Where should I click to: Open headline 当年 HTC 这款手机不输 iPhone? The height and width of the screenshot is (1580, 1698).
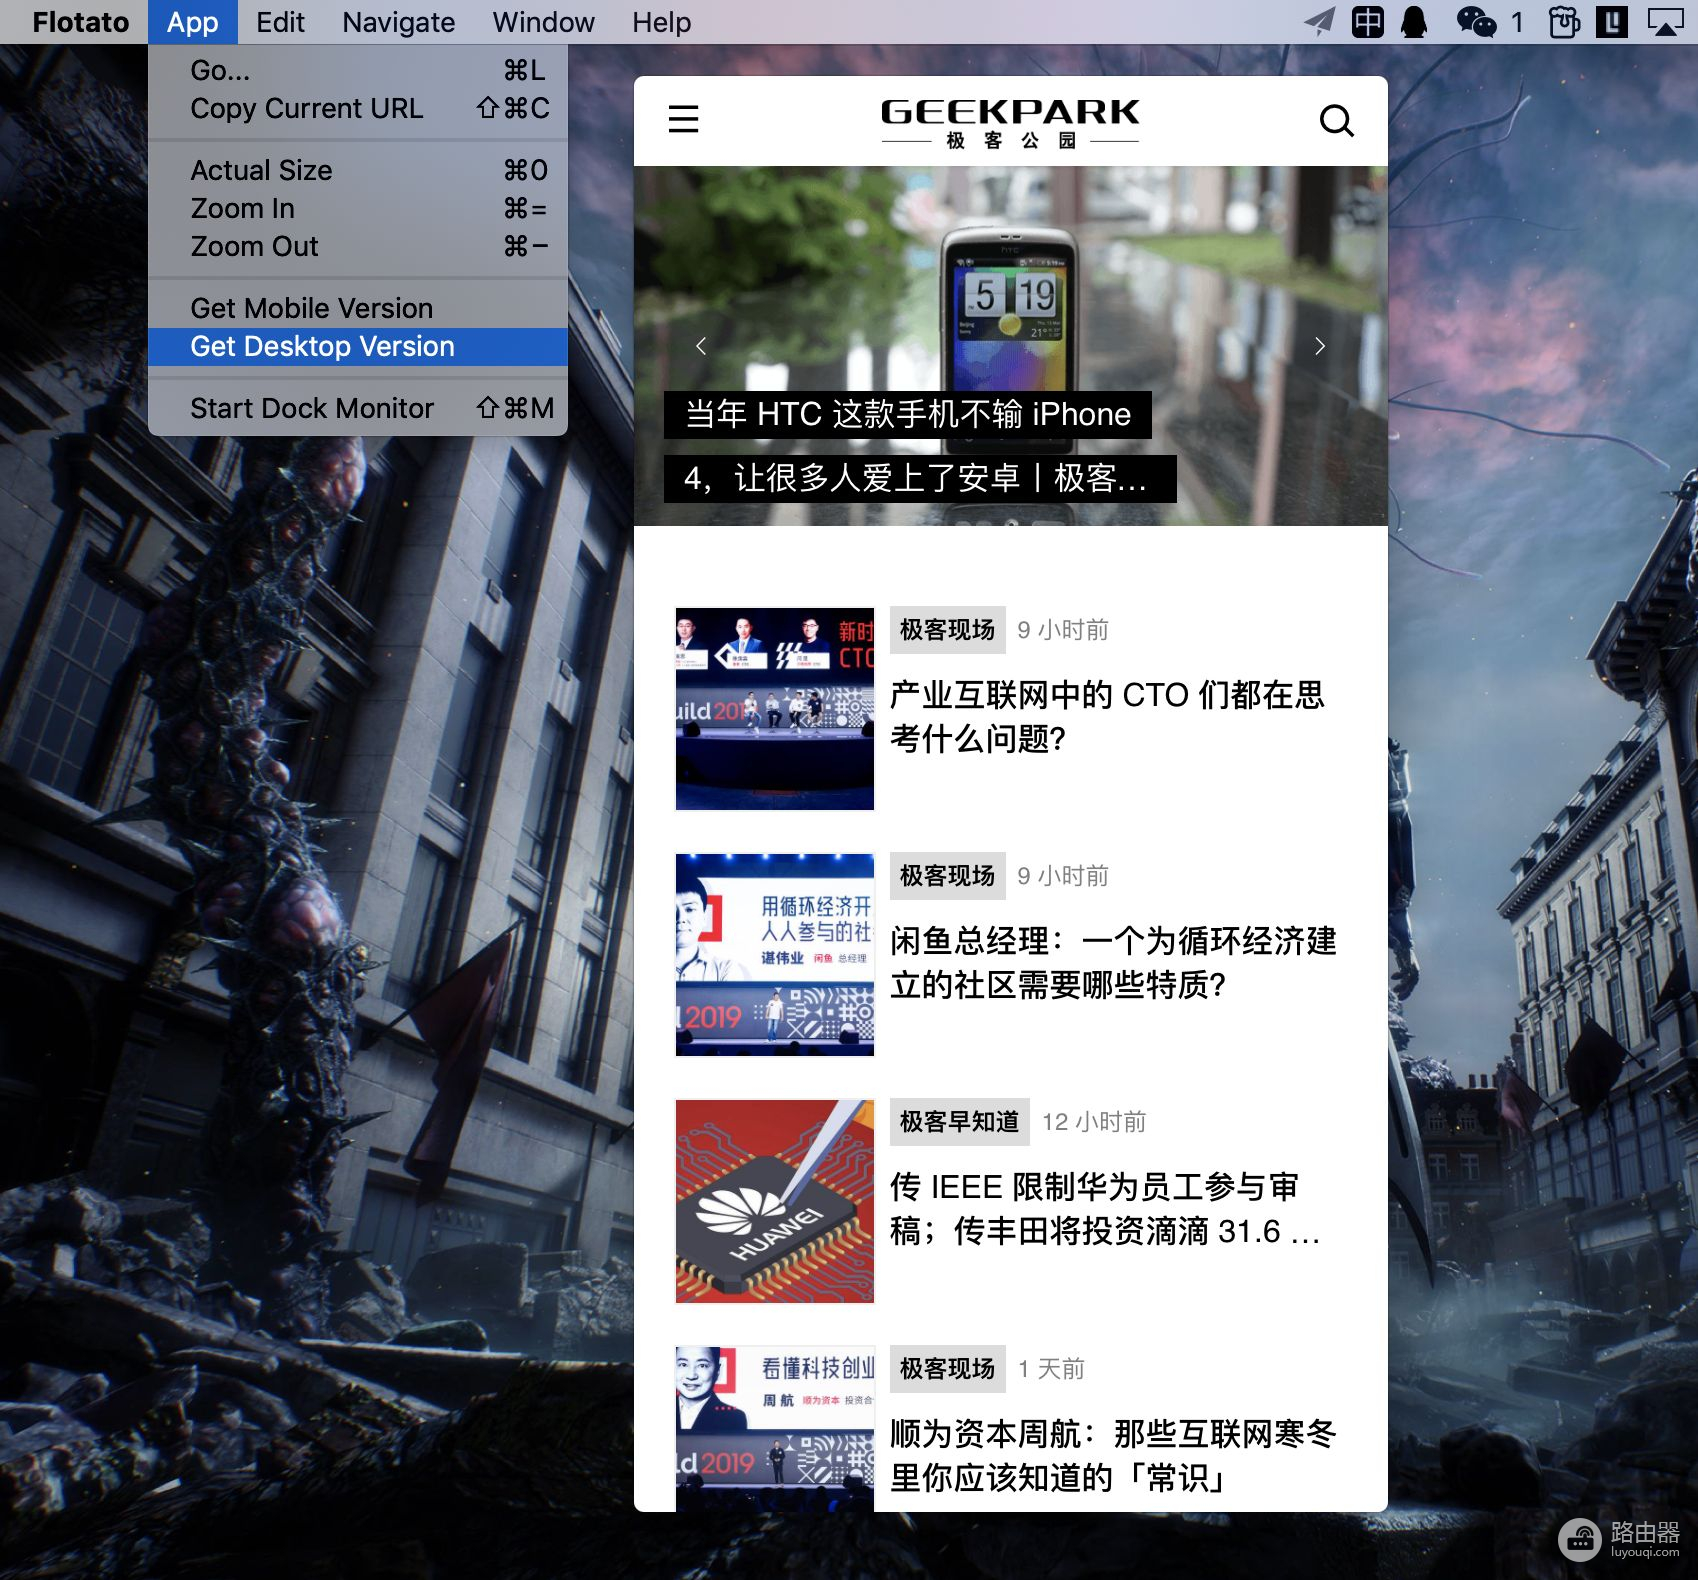click(x=908, y=414)
